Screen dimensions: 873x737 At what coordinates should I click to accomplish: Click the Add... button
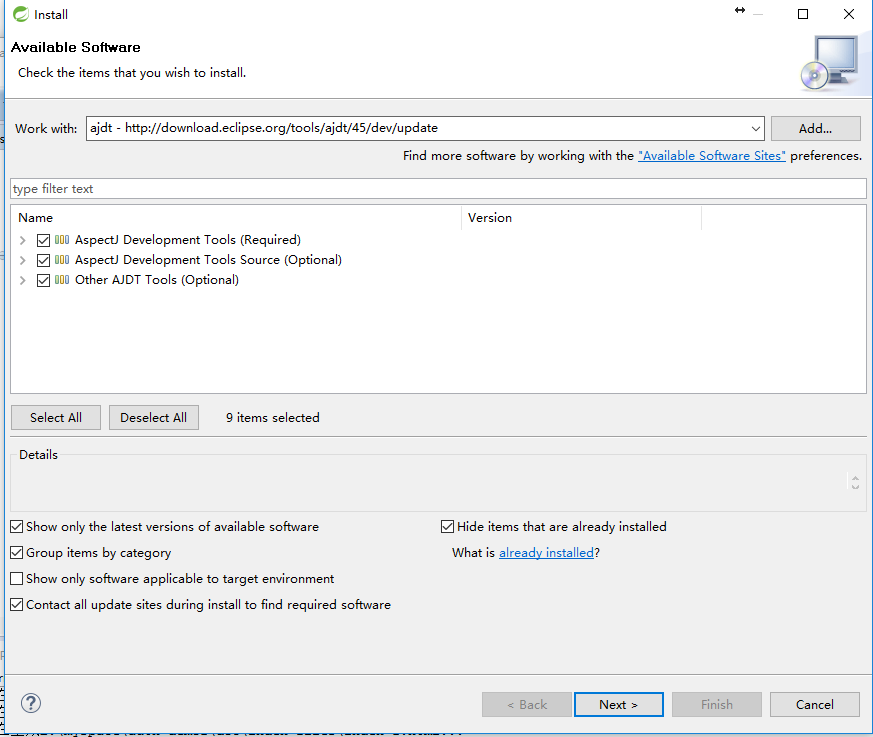[816, 129]
